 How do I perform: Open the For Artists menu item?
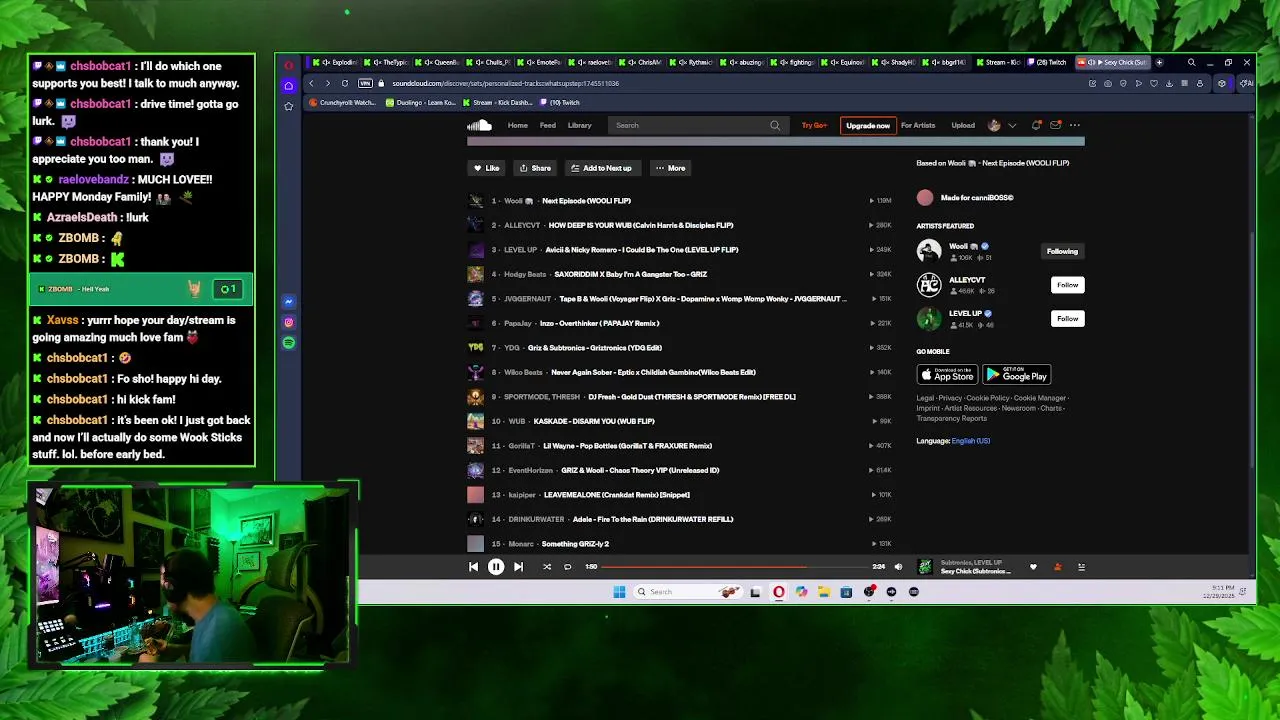[918, 125]
